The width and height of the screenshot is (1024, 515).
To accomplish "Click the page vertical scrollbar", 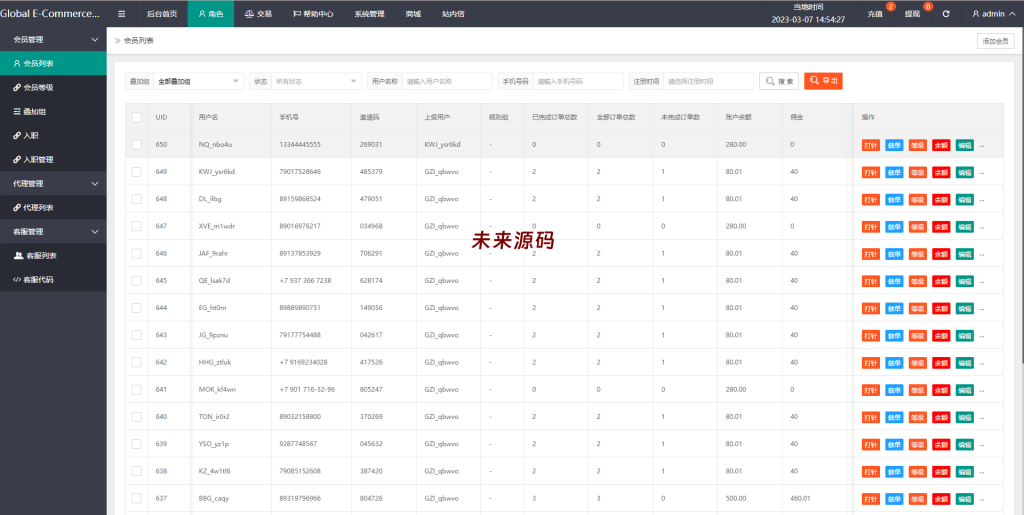I will pyautogui.click(x=1021, y=196).
